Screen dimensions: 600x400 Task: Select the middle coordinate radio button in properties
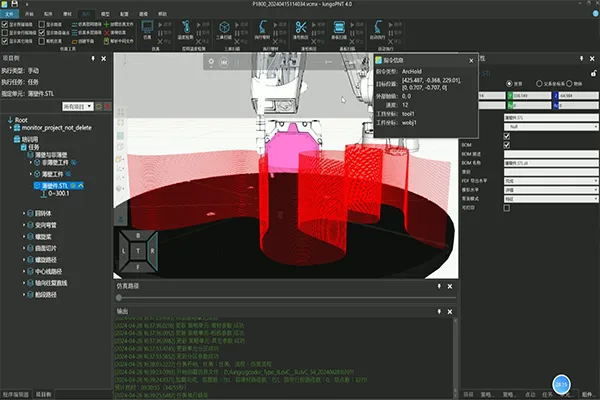click(539, 83)
